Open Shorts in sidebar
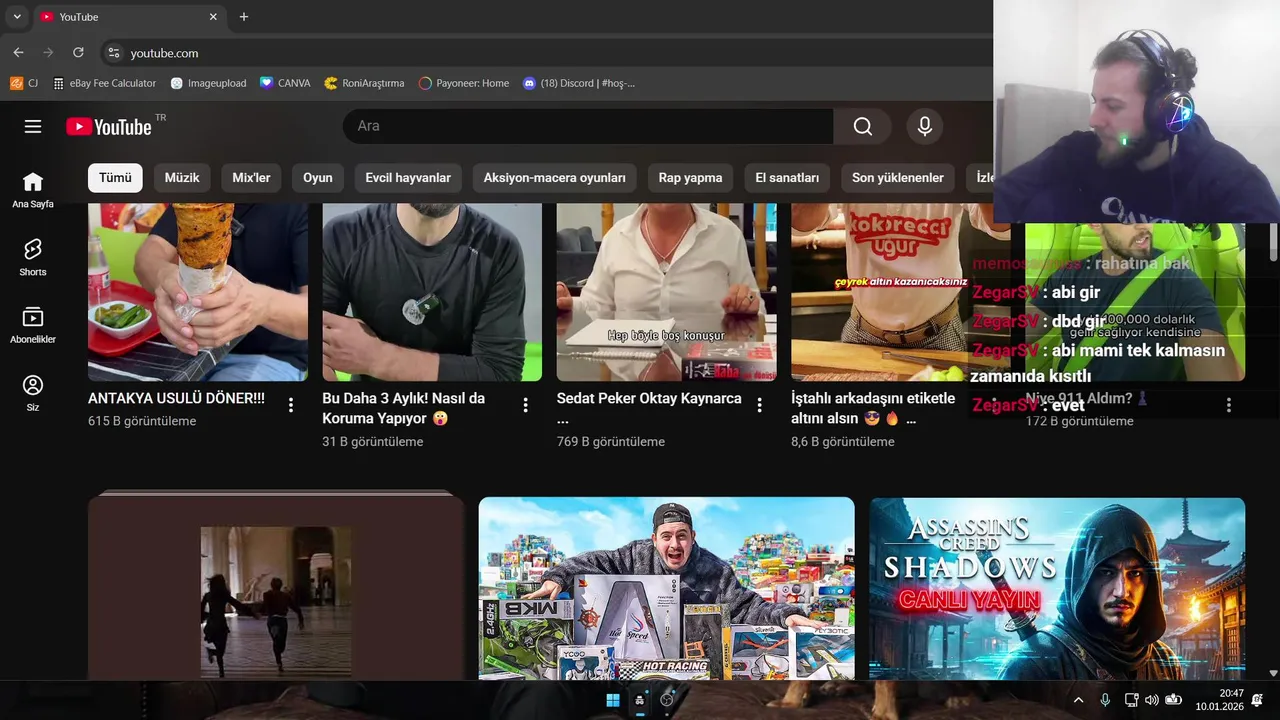The width and height of the screenshot is (1280, 720). tap(33, 257)
